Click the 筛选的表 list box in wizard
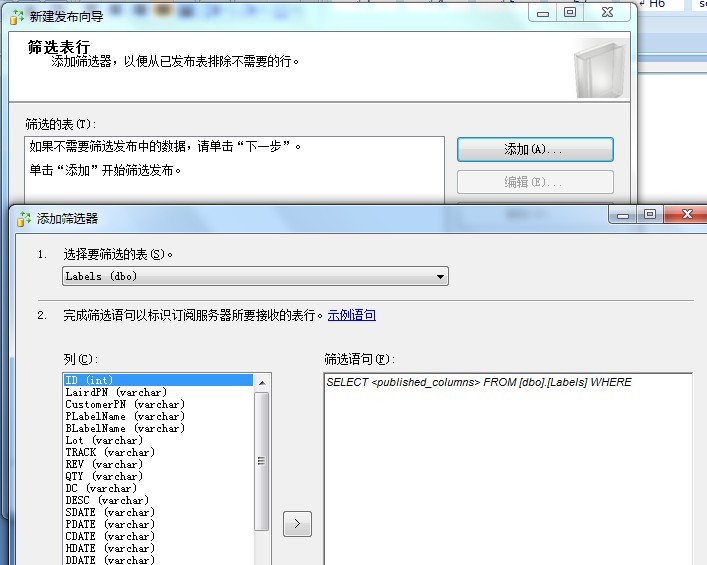This screenshot has height=565, width=707. click(x=234, y=170)
